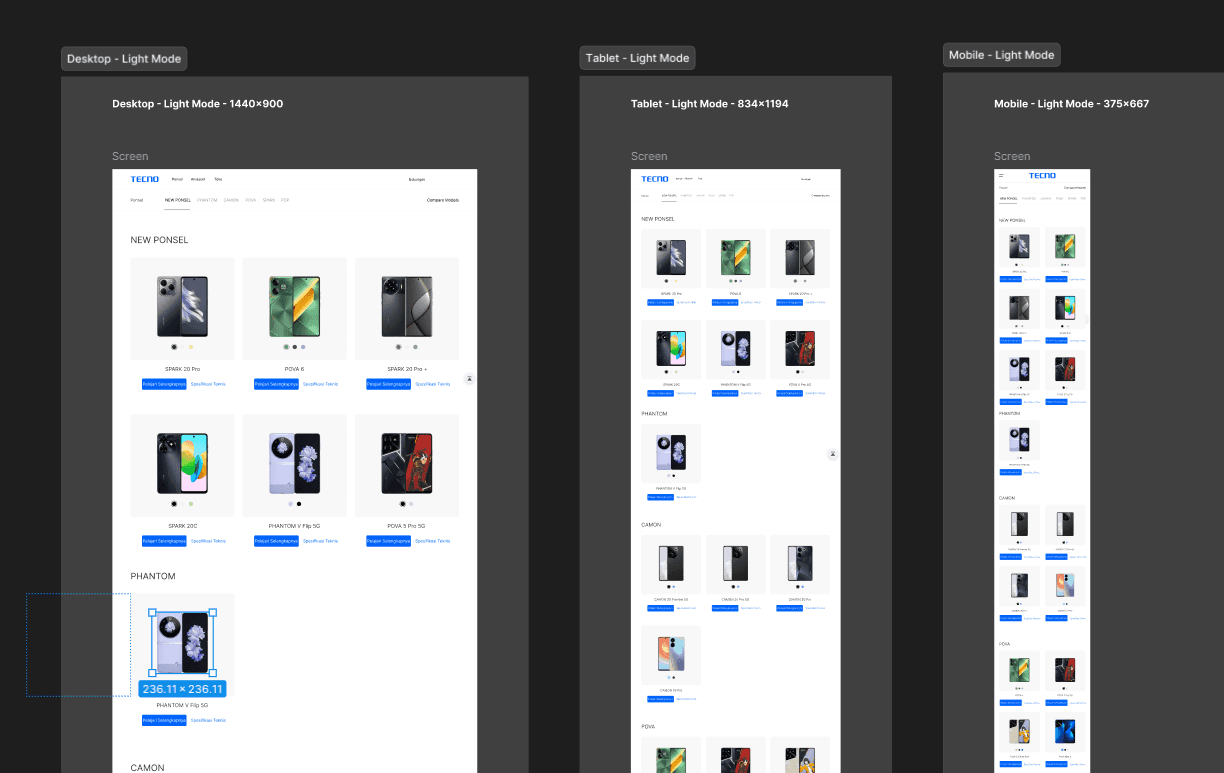Click the 'PHANTOM' section heading in the Desktop frame
Image resolution: width=1224 pixels, height=773 pixels.
click(153, 576)
